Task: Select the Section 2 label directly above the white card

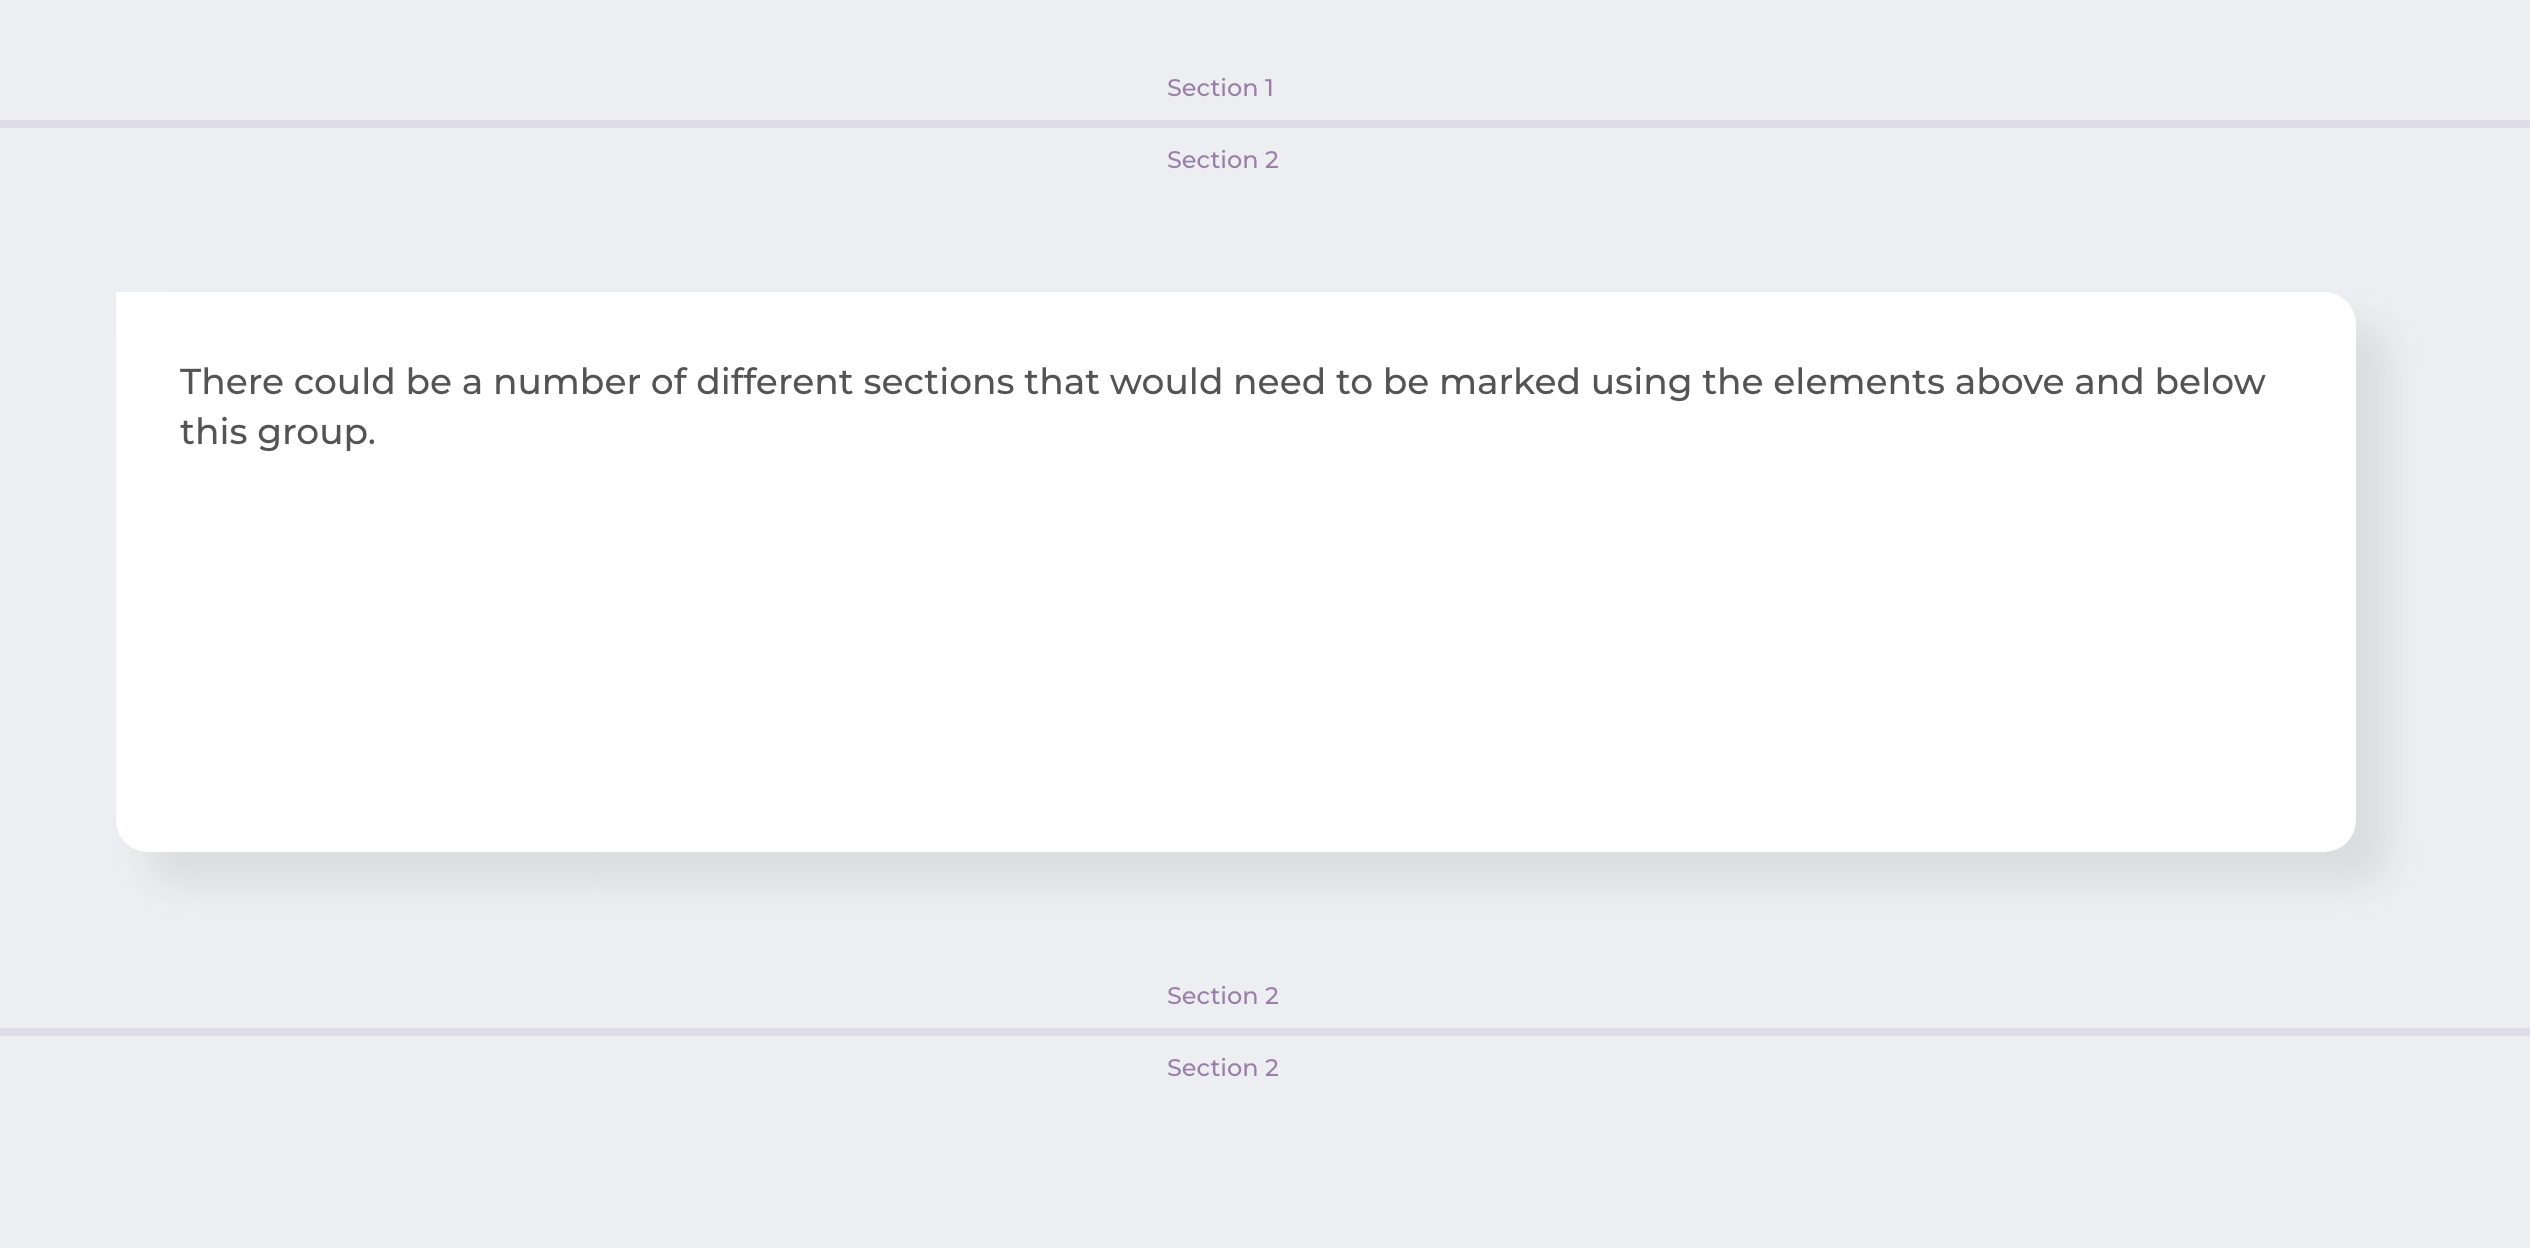Action: point(1222,160)
